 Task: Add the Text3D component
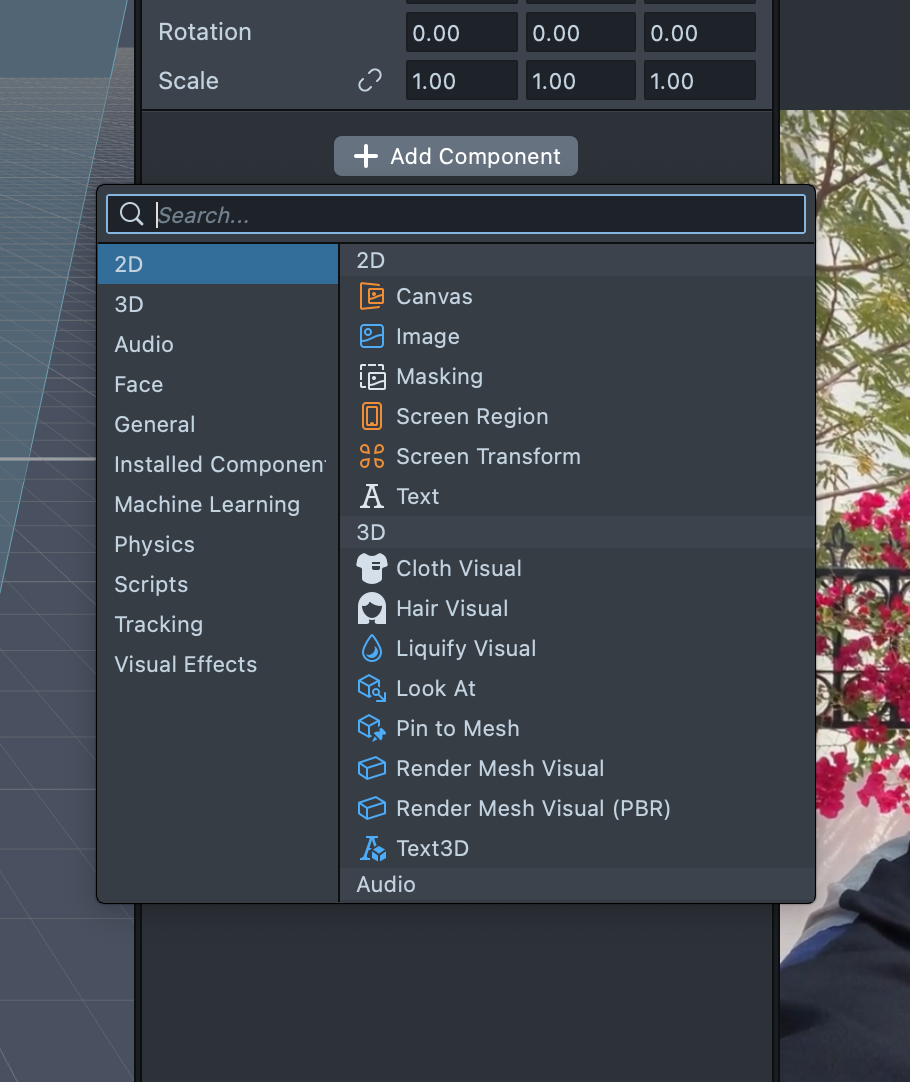432,848
